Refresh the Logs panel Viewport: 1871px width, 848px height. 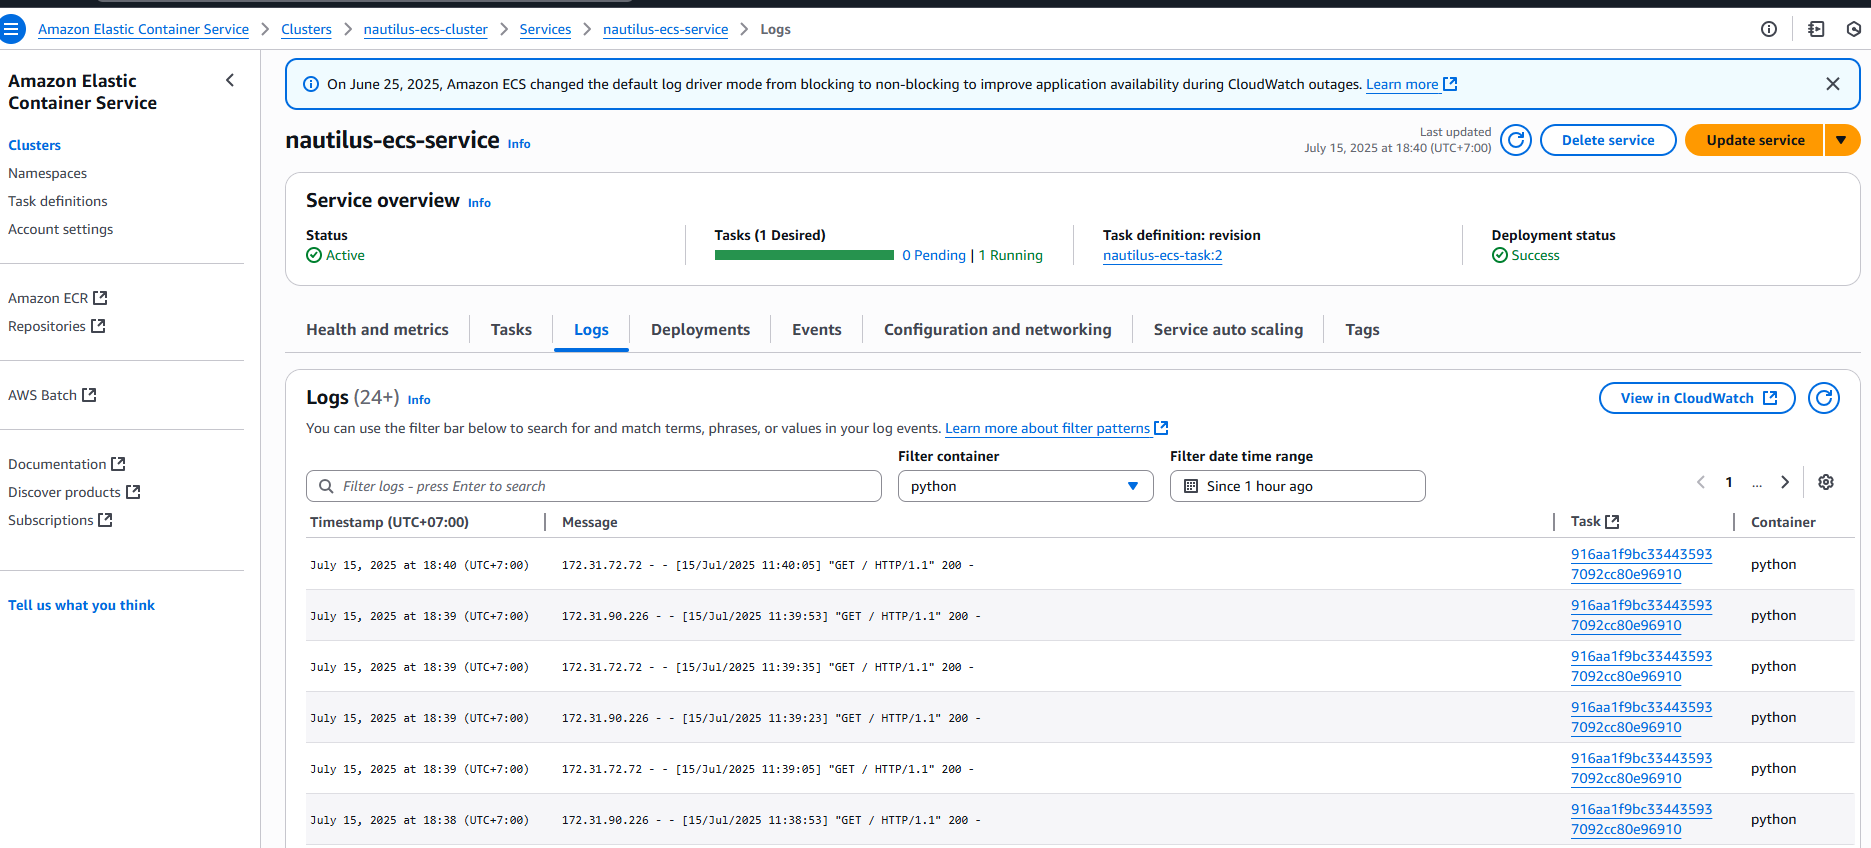(x=1824, y=398)
